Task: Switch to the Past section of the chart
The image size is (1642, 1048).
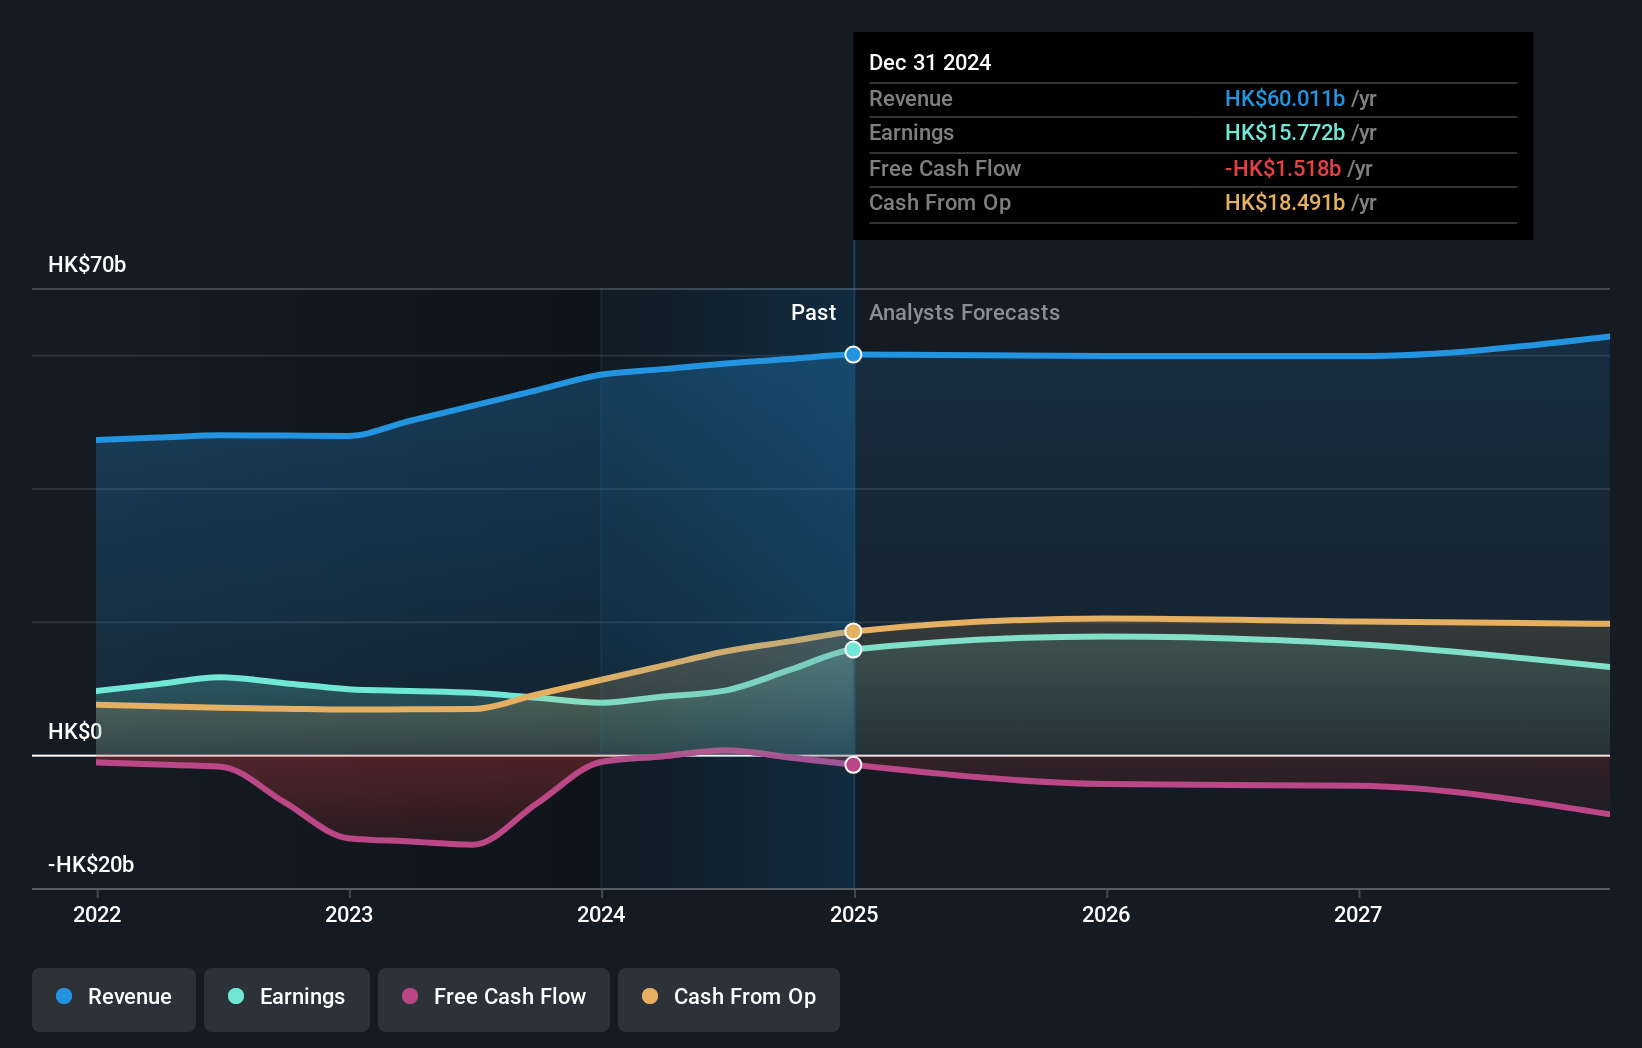Action: coord(813,312)
